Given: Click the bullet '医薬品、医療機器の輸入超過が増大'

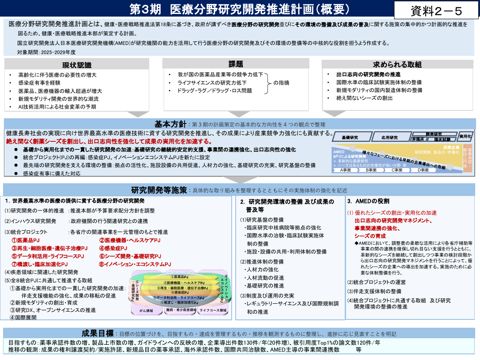Looking at the screenshot, I should click(60, 91).
